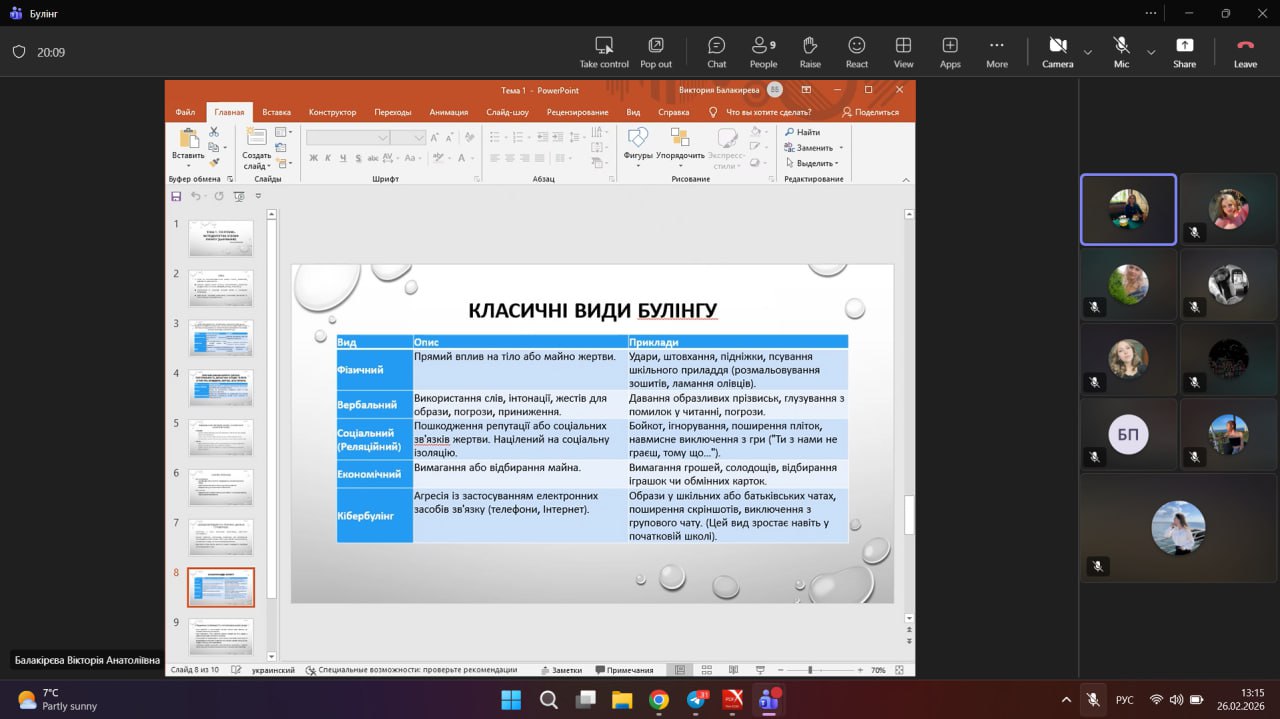The width and height of the screenshot is (1280, 719).
Task: Click Pop out shared content
Action: click(x=656, y=52)
